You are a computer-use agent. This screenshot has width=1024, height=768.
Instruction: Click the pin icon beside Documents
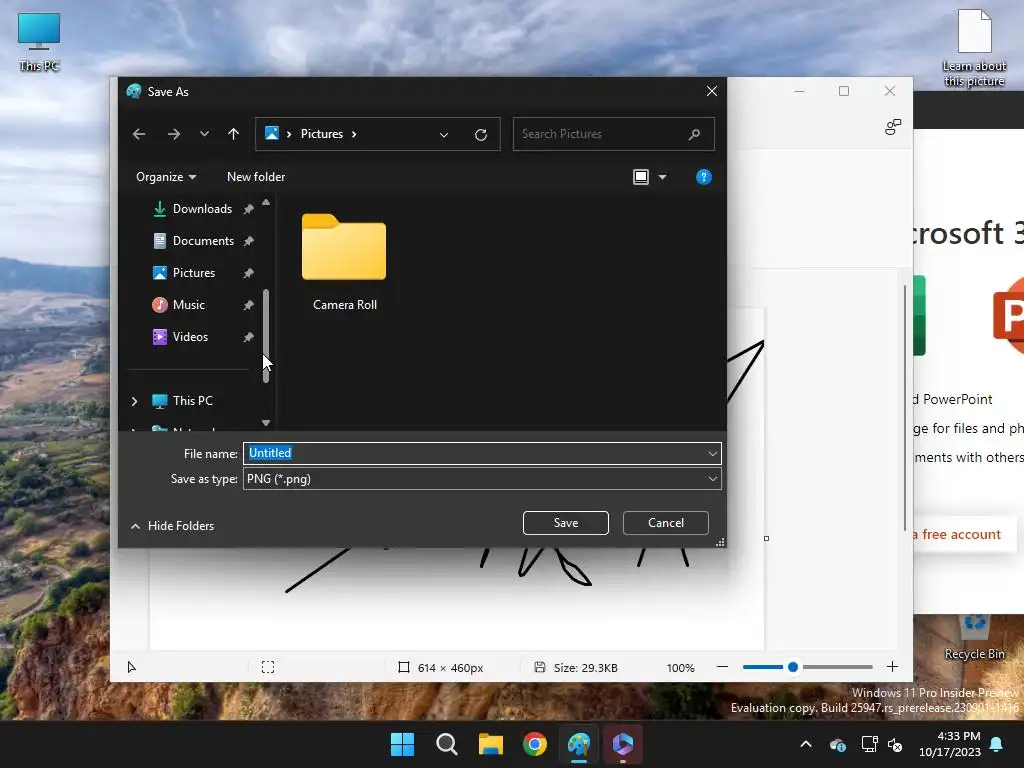(248, 241)
